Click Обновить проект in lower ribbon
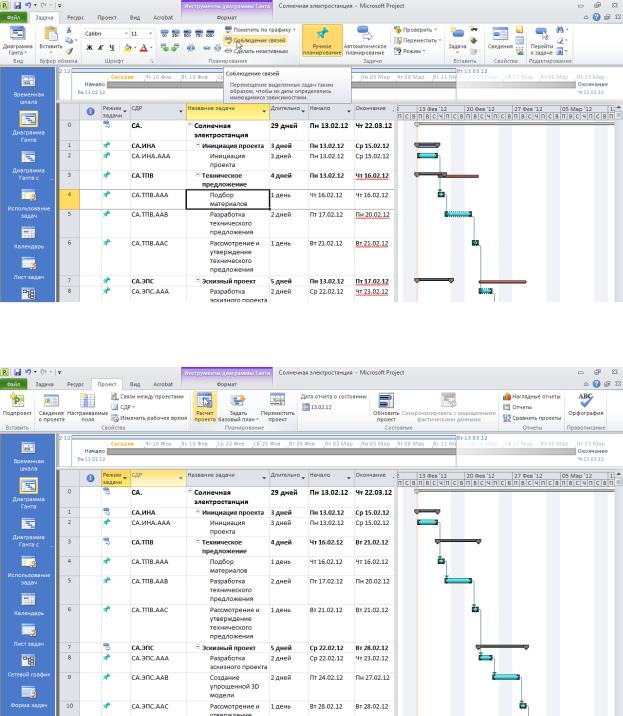Image resolution: width=623 pixels, height=716 pixels. tap(386, 407)
